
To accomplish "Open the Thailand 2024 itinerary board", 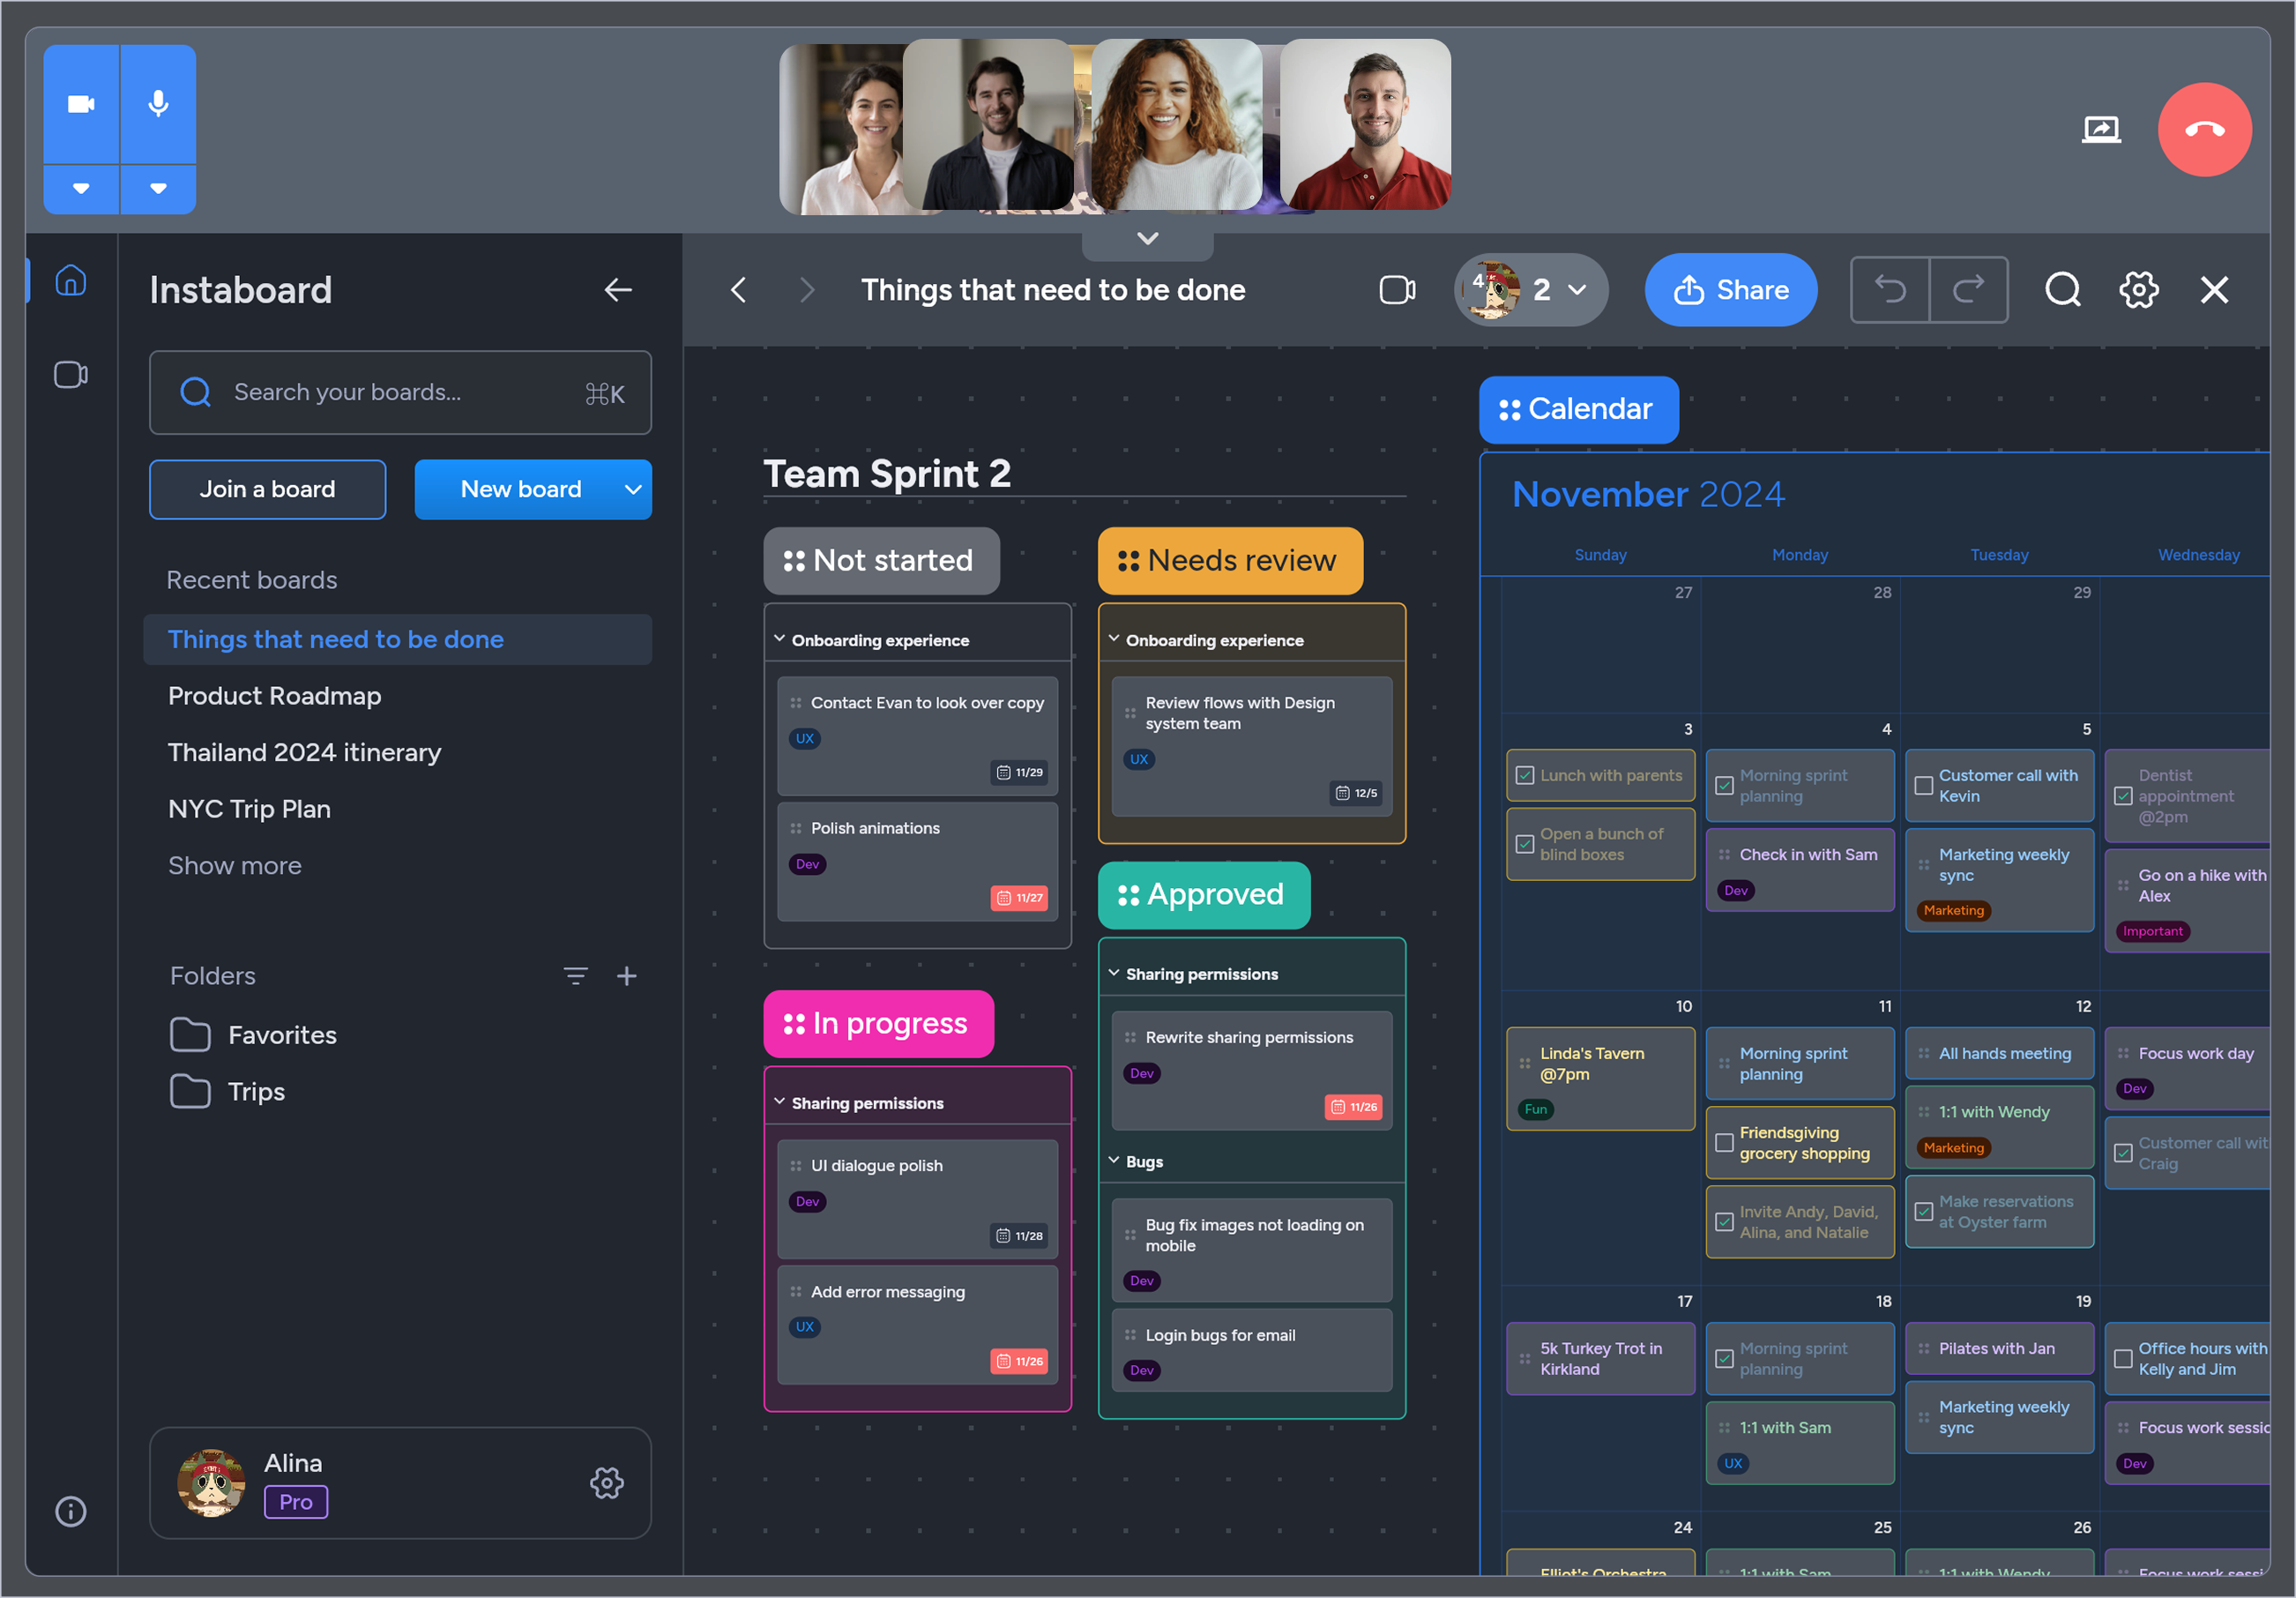I will click(x=305, y=752).
